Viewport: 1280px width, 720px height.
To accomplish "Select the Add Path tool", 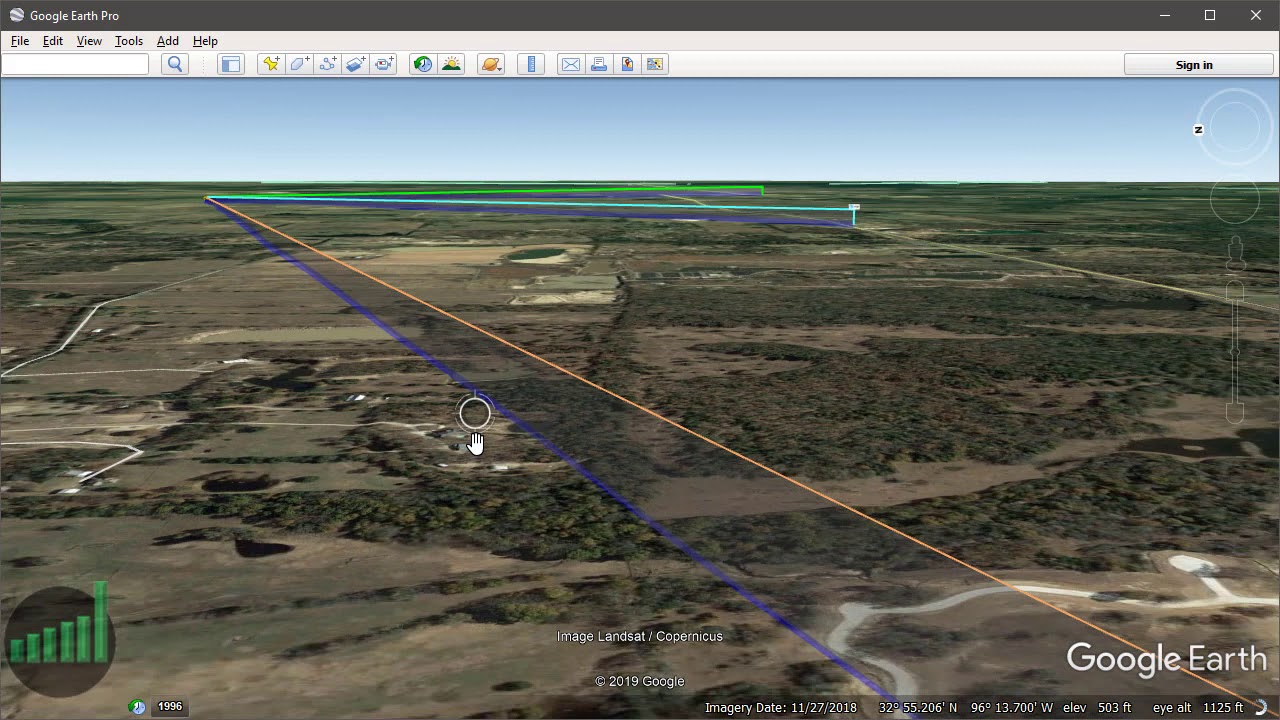I will click(x=328, y=64).
